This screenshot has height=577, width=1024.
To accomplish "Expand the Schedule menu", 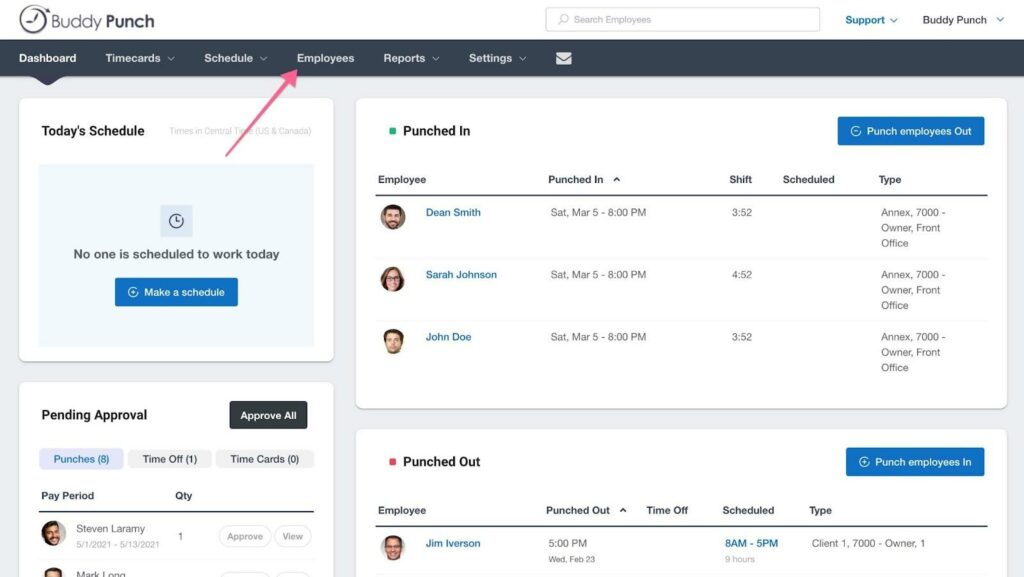I will pos(236,58).
